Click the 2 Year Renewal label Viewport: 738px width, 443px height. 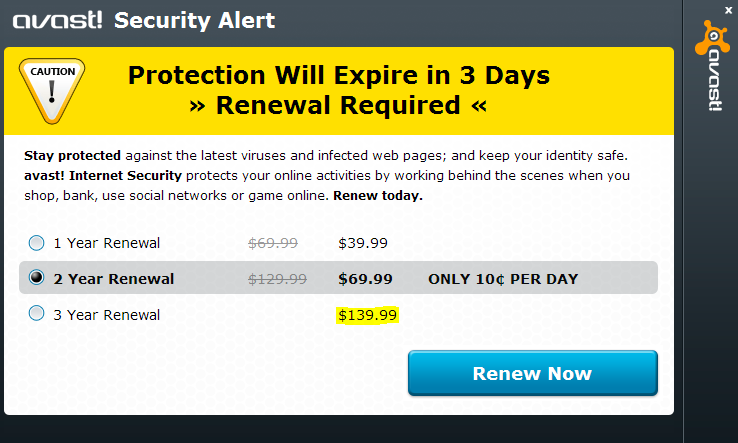[x=114, y=279]
